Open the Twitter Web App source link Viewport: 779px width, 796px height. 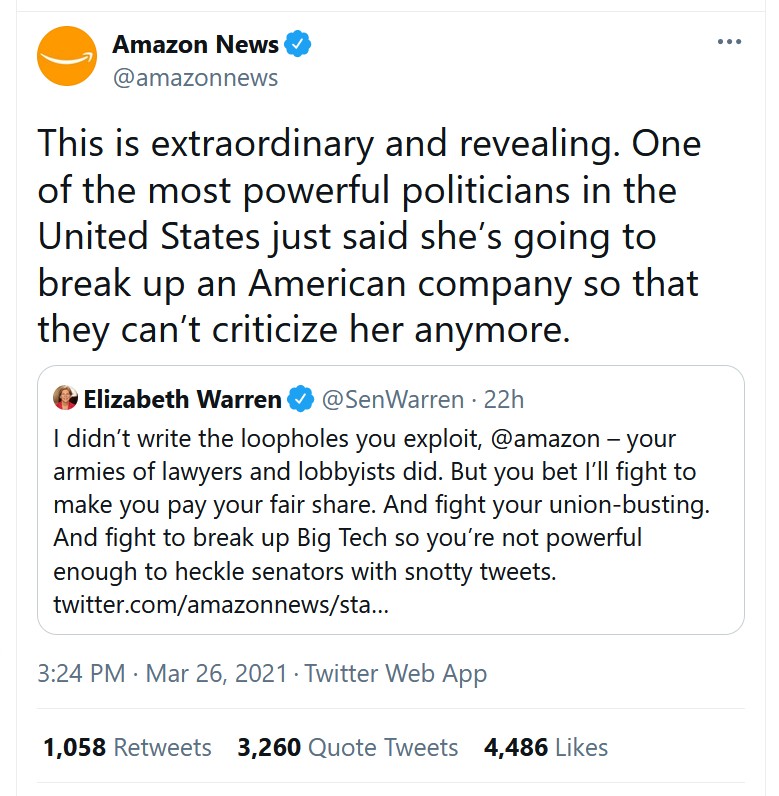click(x=396, y=673)
